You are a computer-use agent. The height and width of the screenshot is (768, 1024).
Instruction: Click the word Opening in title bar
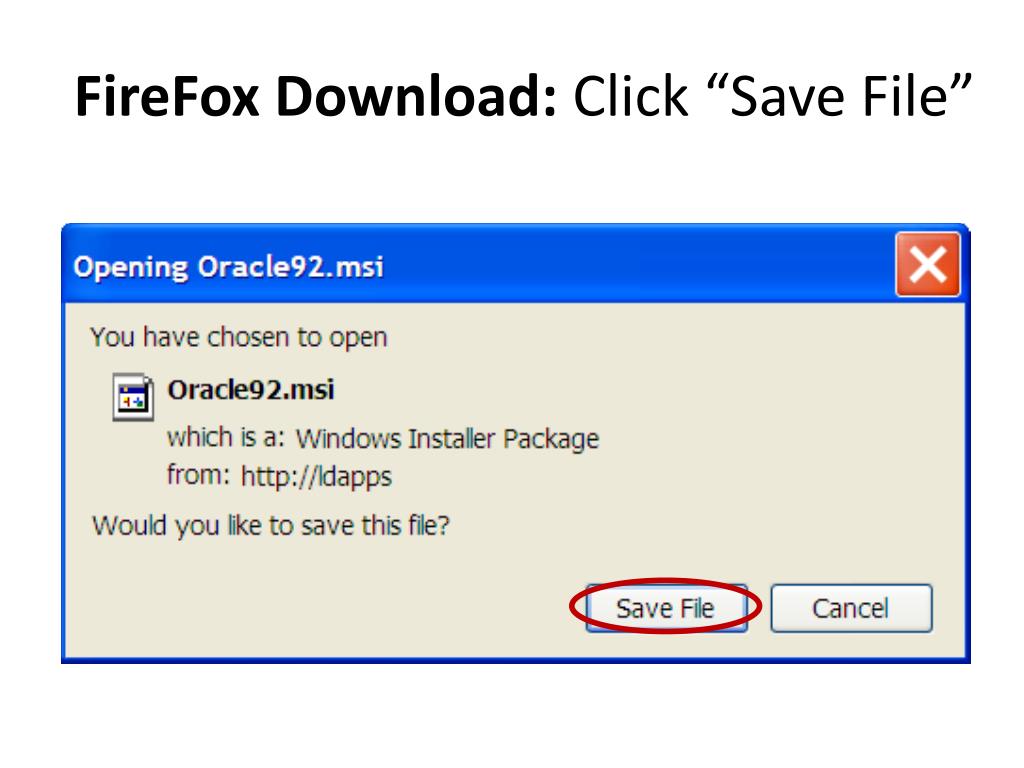click(131, 268)
